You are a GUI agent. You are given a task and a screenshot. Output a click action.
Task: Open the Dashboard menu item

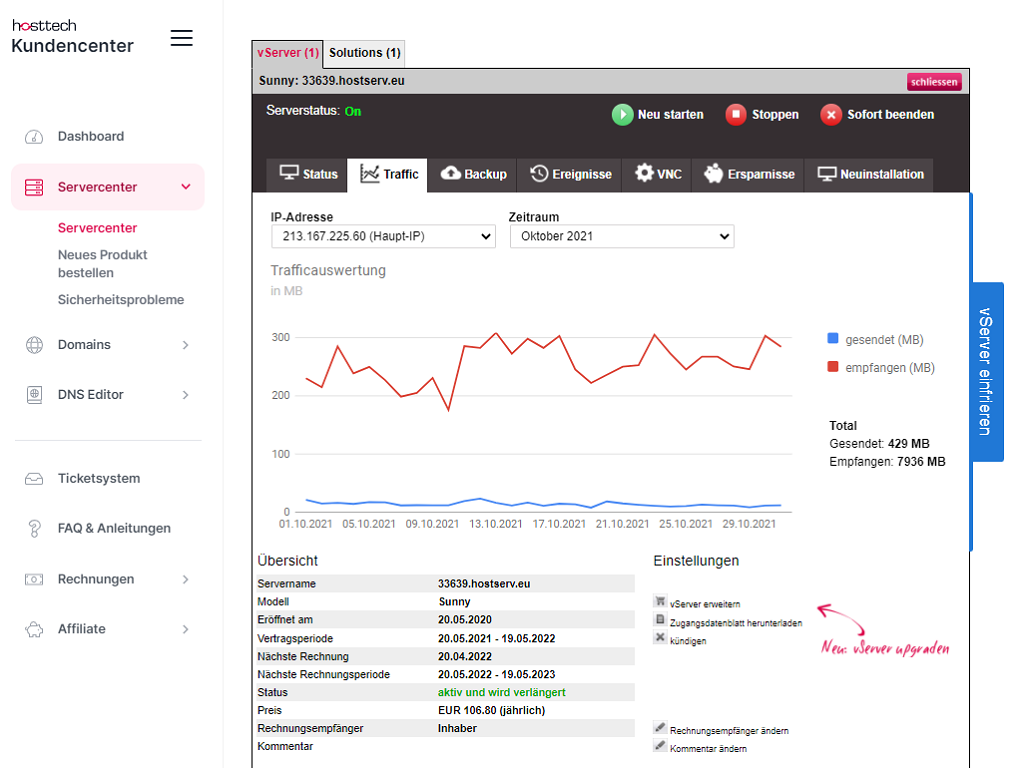tap(91, 136)
